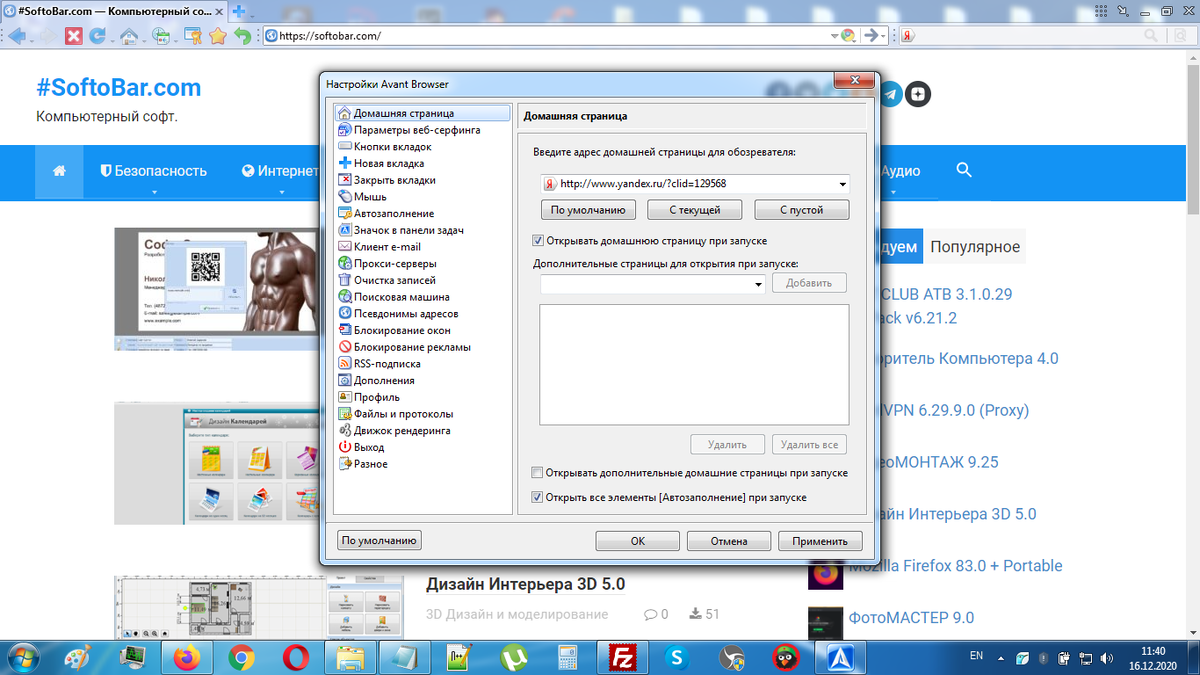Open FileZilla from the taskbar
This screenshot has width=1200, height=675.
[623, 657]
